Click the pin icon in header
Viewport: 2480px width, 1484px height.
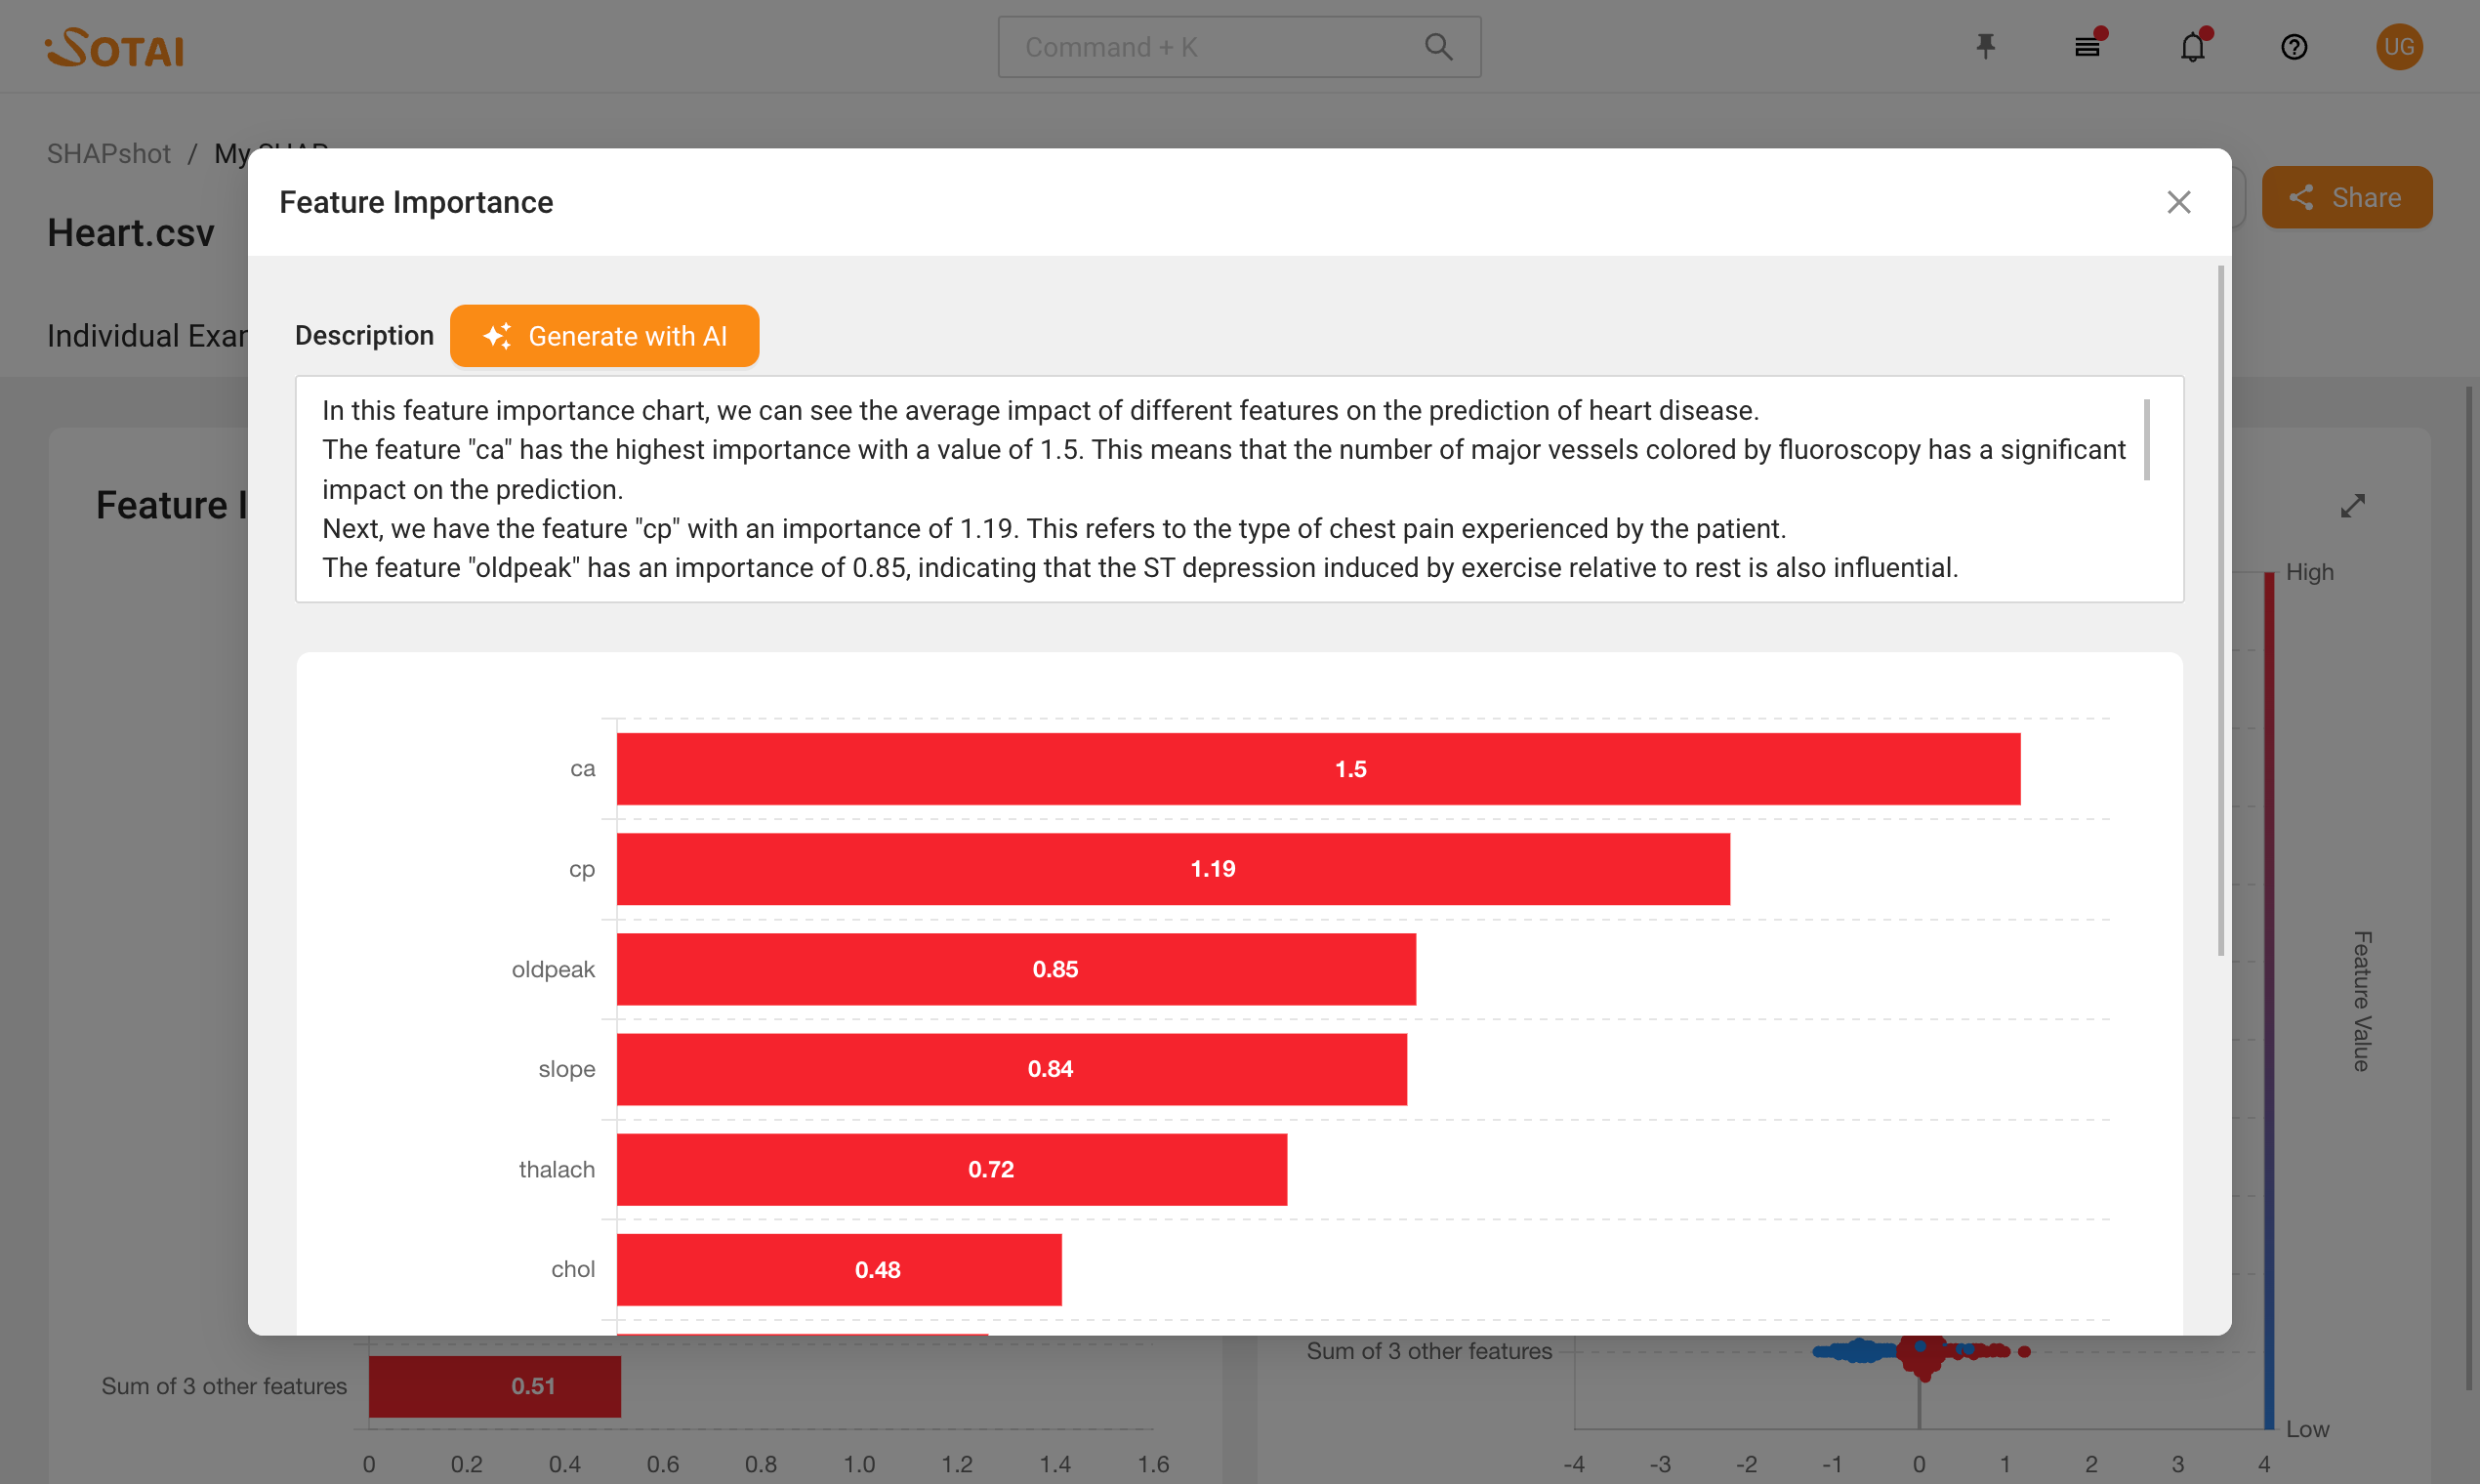(1985, 46)
